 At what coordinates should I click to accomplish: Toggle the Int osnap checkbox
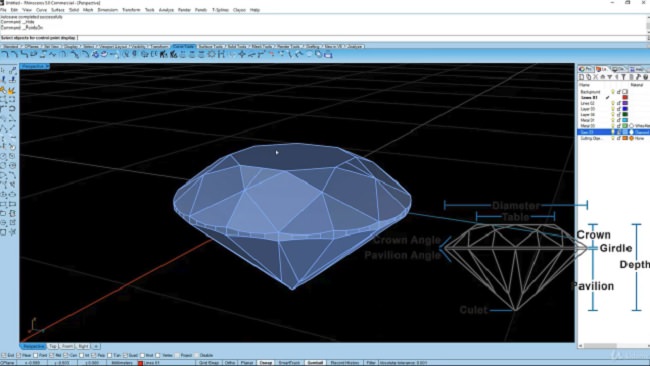click(82, 355)
